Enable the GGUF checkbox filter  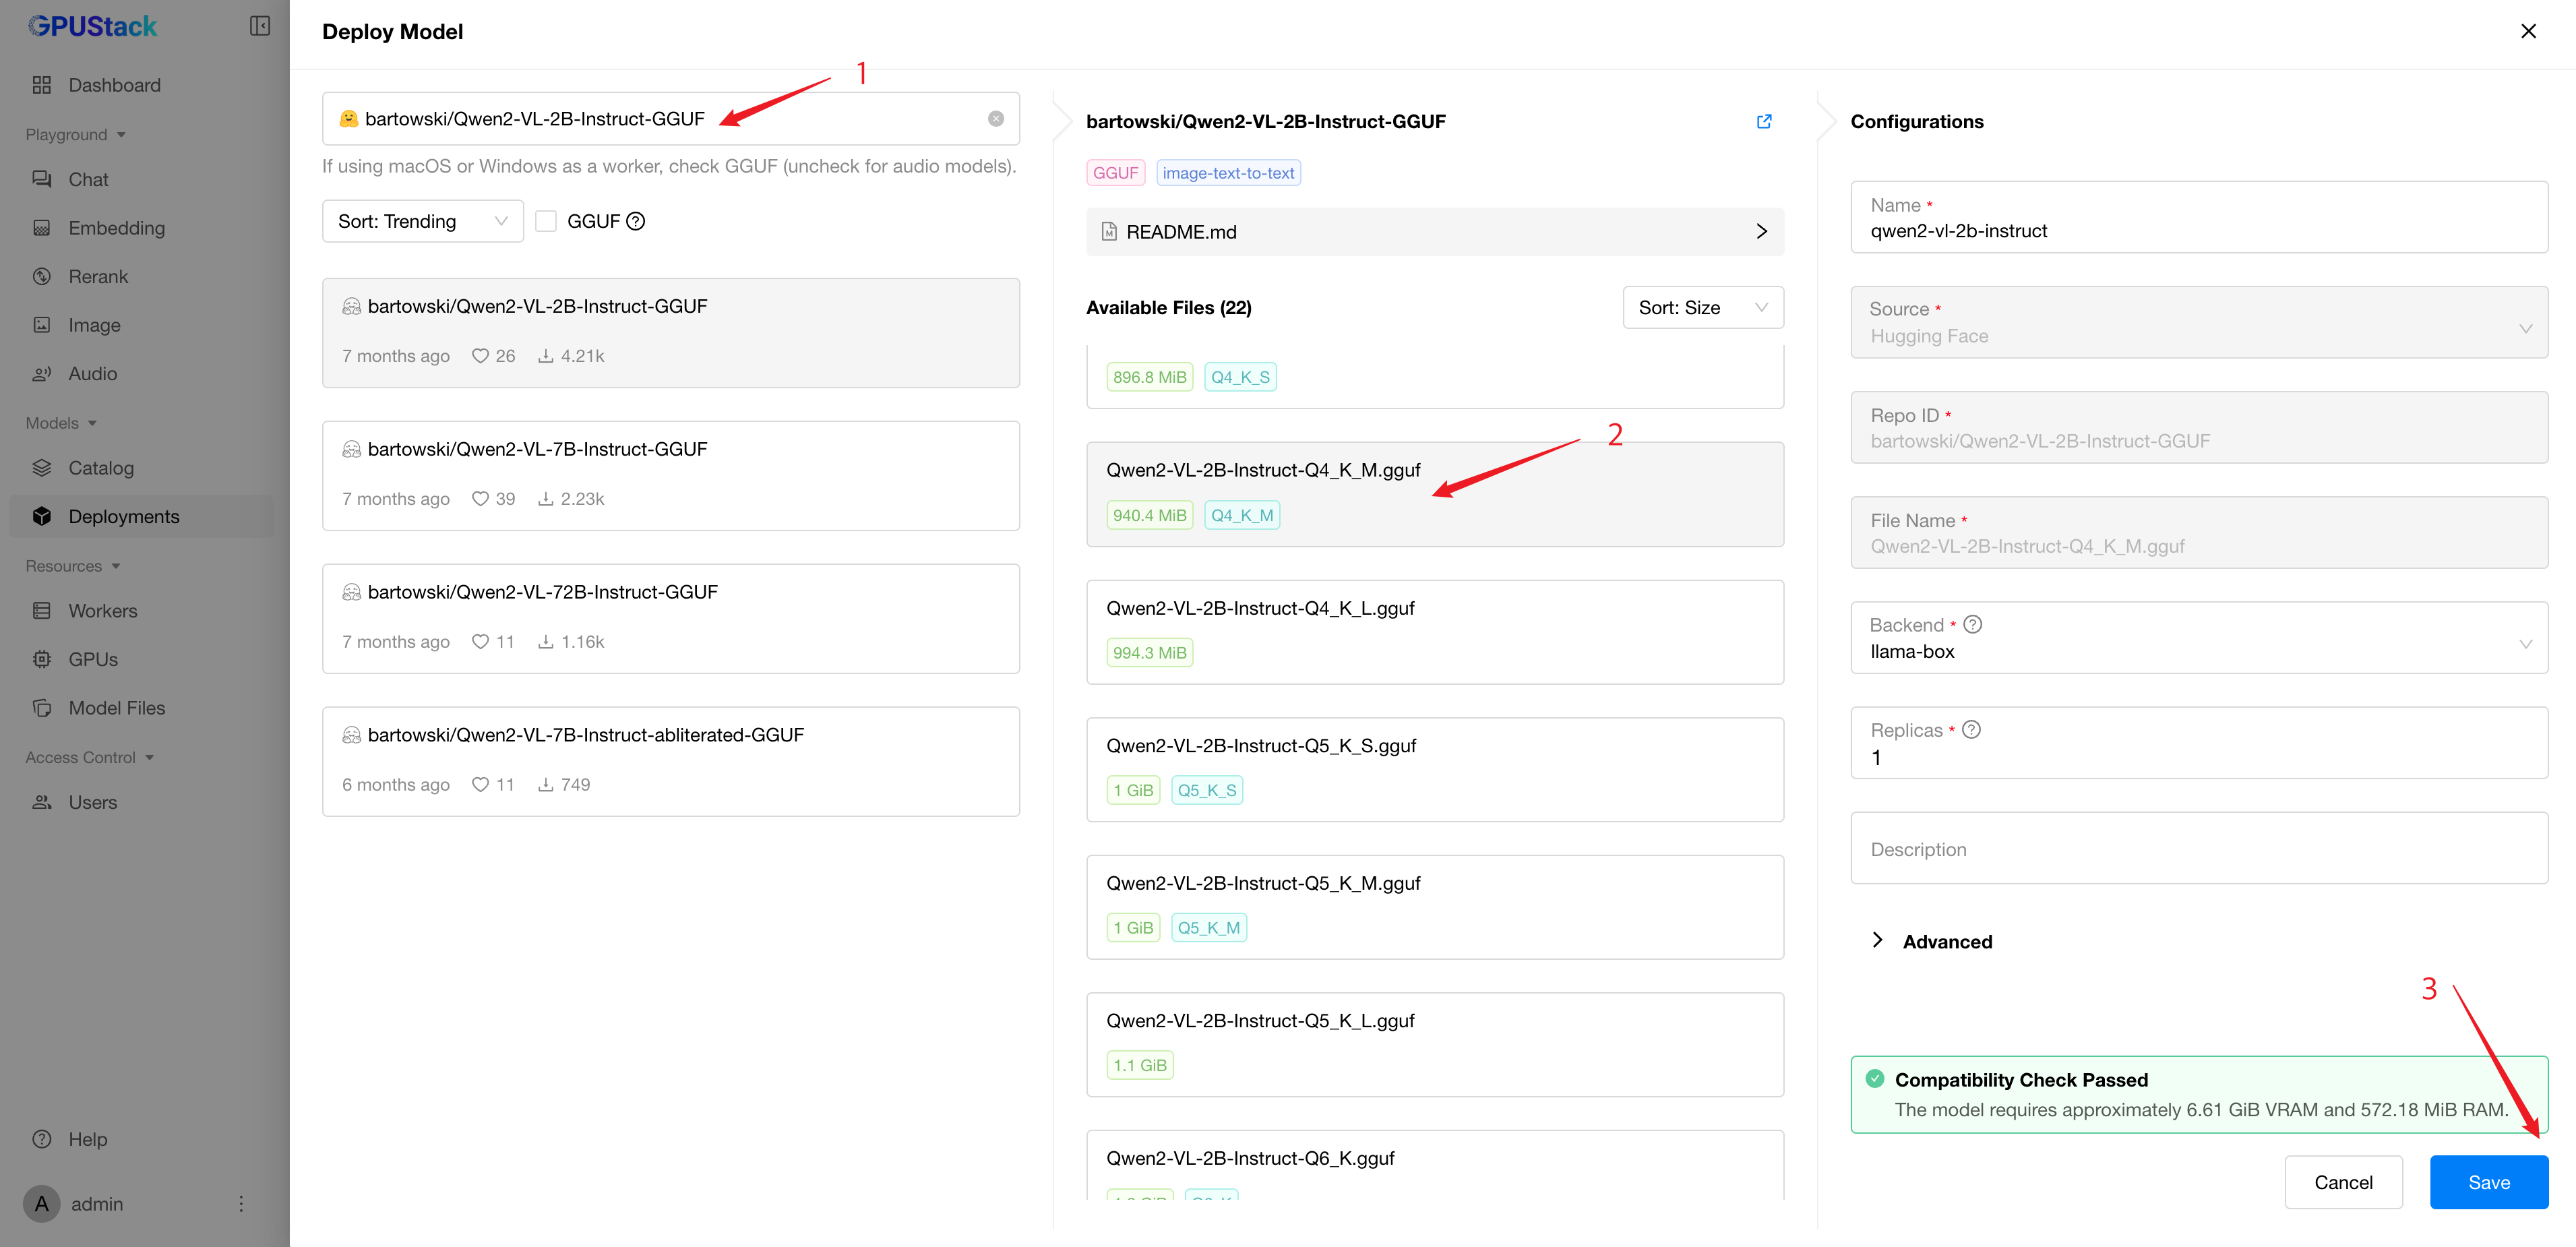(546, 221)
